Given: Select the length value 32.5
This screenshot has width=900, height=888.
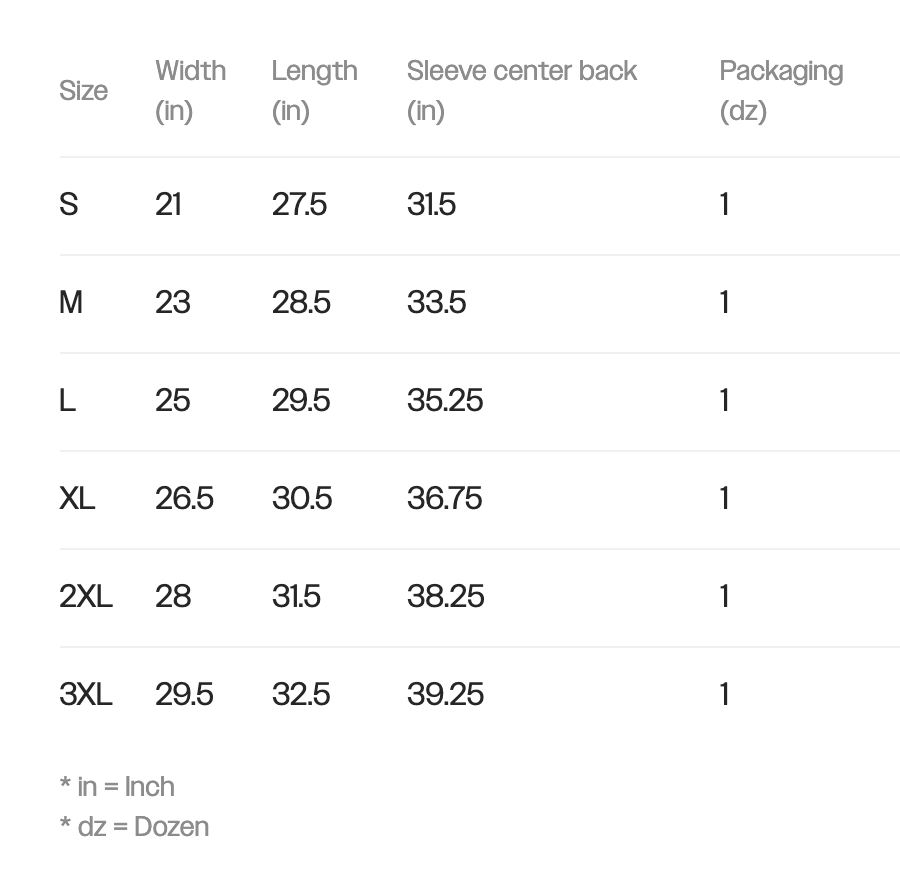Looking at the screenshot, I should coord(301,695).
